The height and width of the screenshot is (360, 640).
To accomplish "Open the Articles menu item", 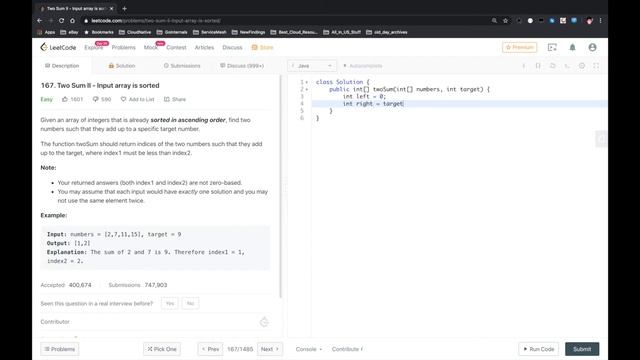I will click(x=204, y=47).
